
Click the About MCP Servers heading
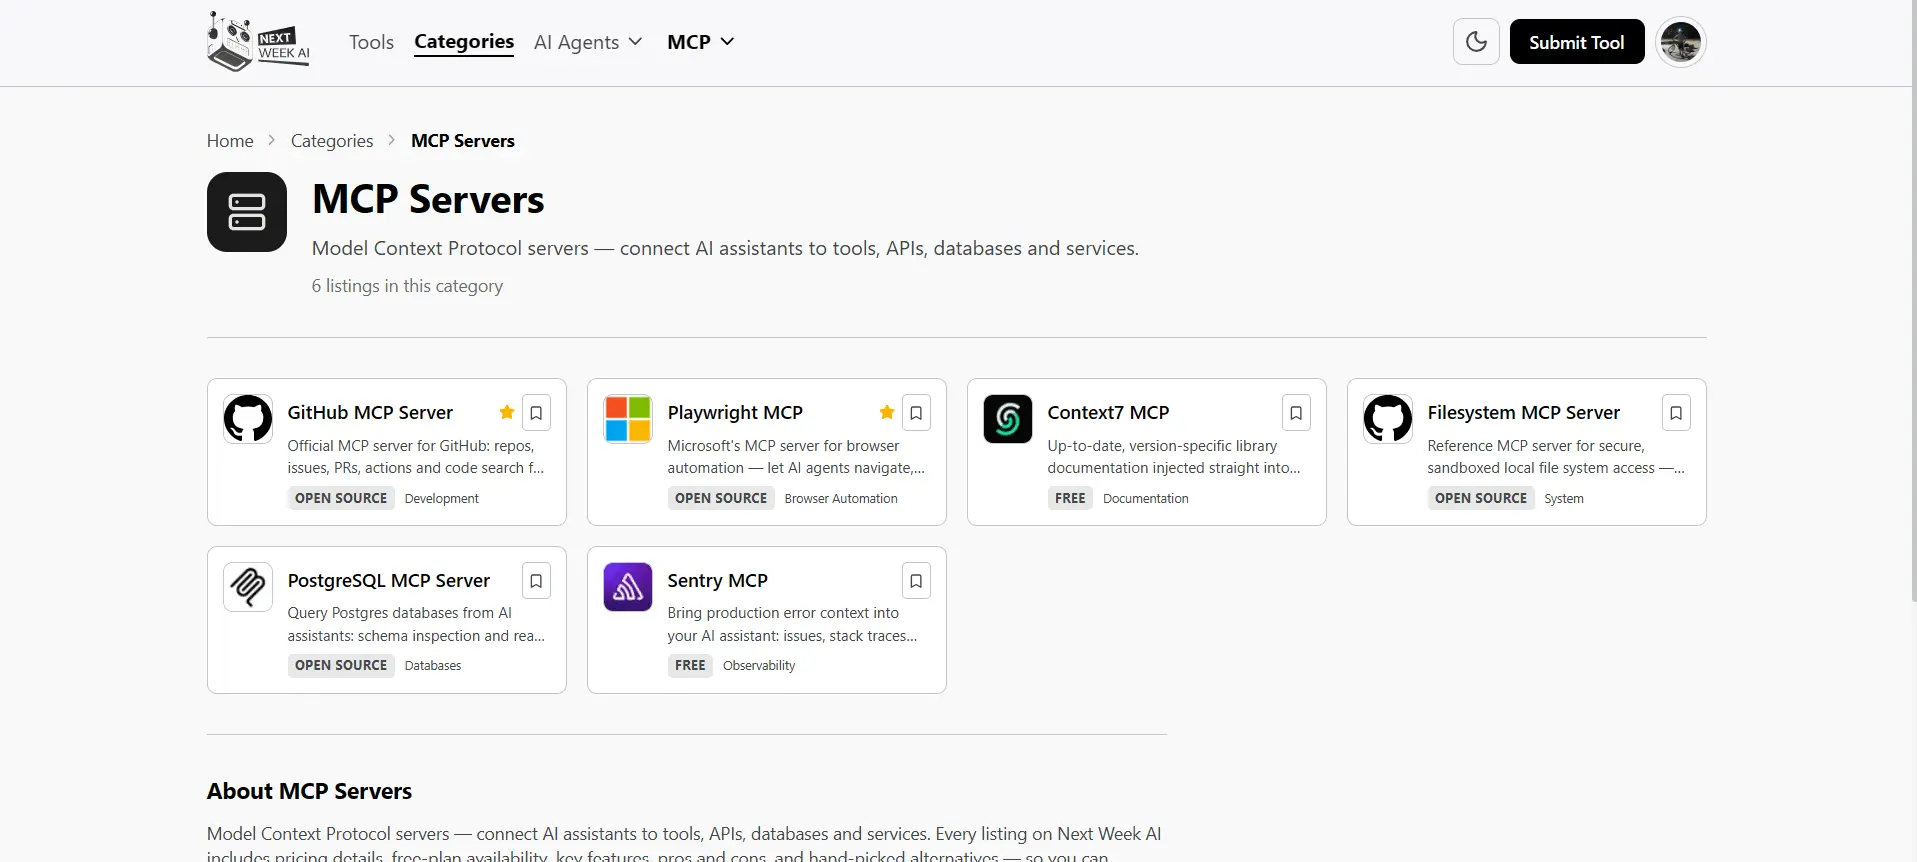[x=309, y=791]
